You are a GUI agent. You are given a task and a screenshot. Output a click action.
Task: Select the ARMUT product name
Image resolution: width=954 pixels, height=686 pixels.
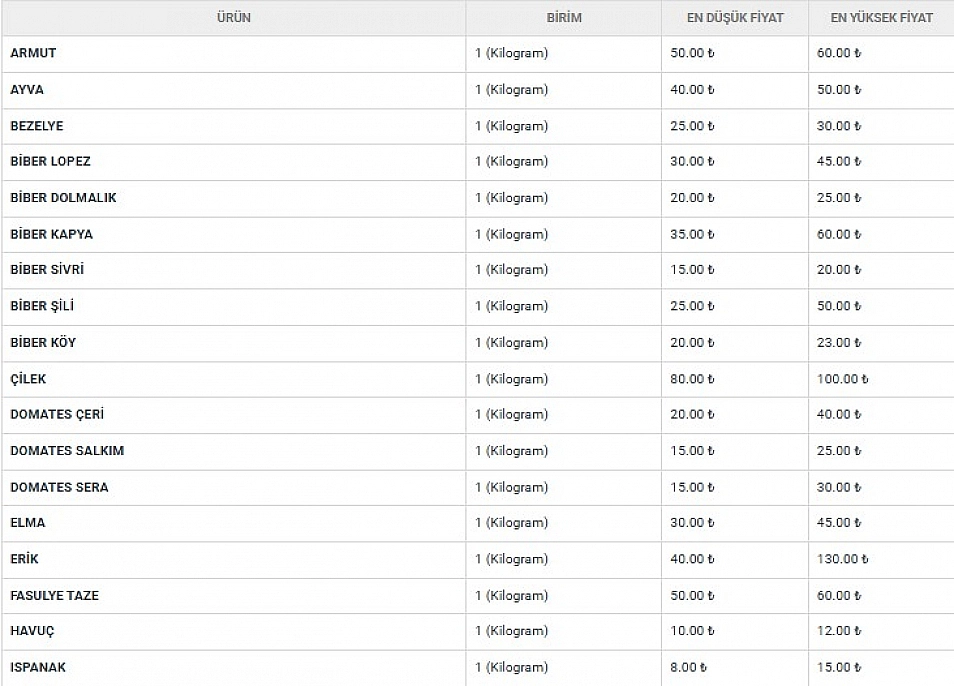coord(33,54)
